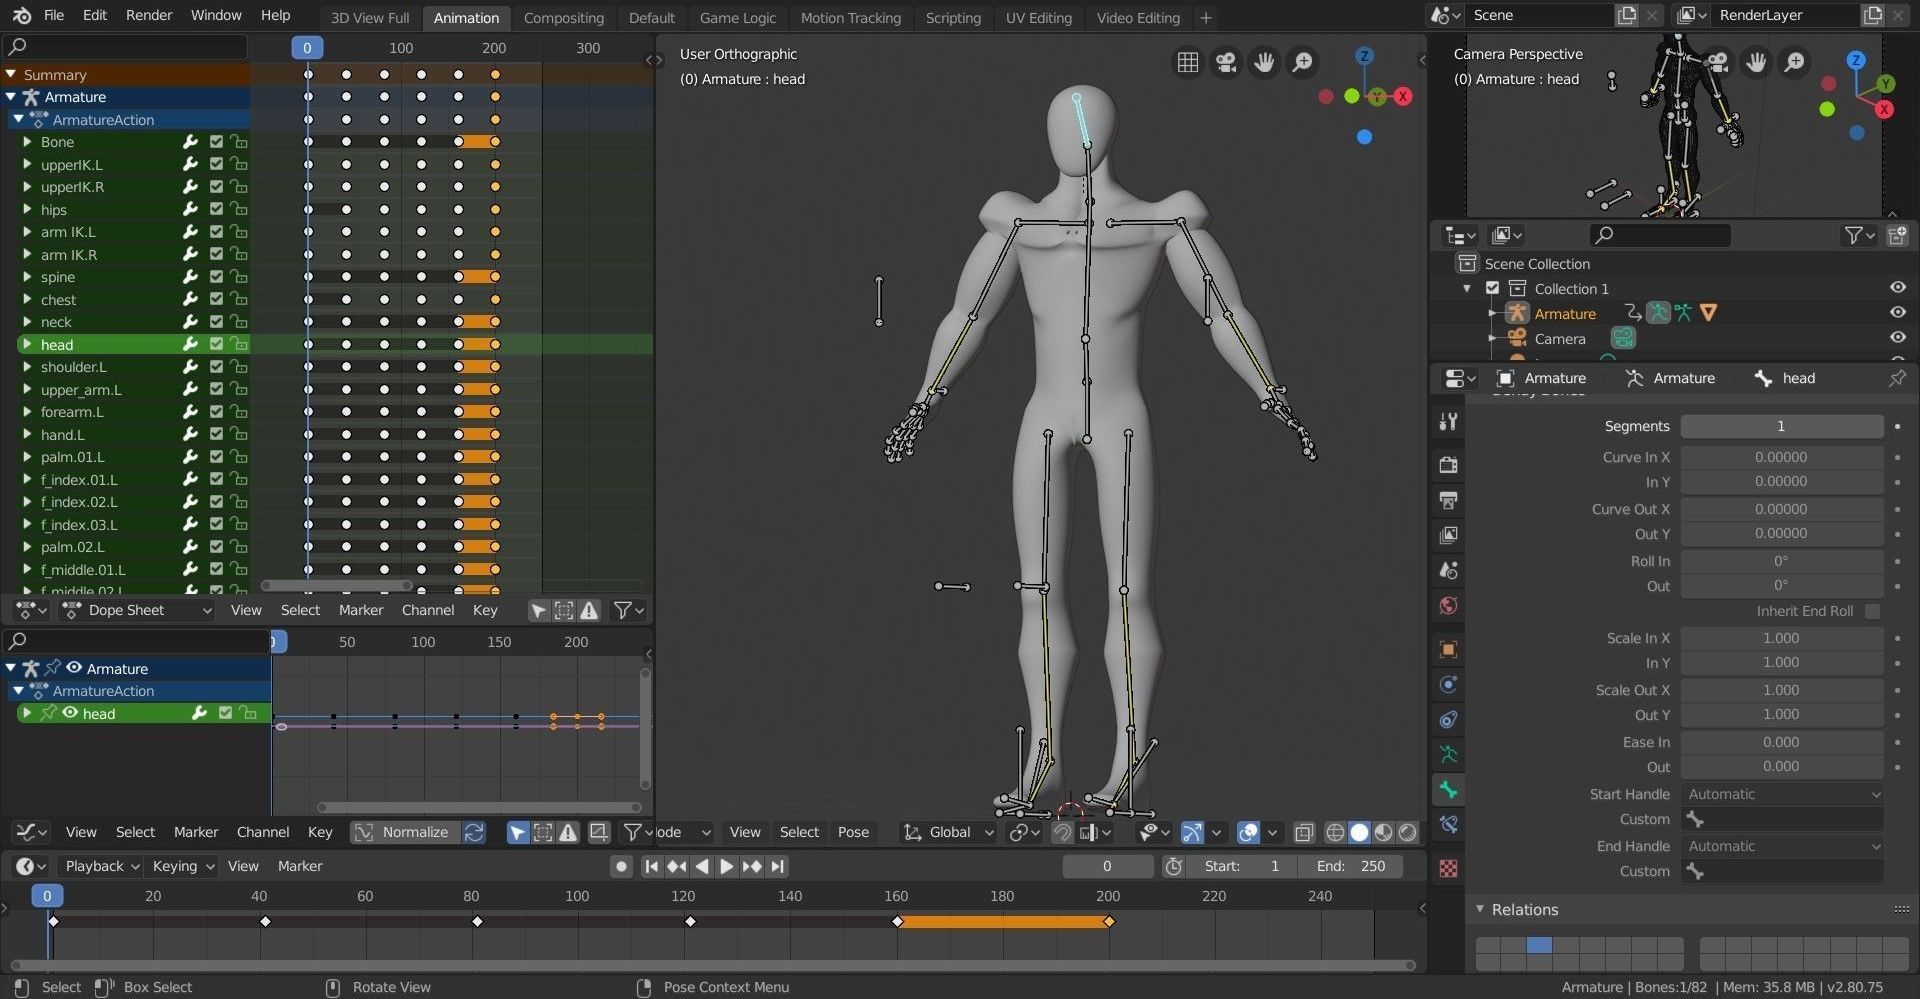Hide the Camera via eye icon in outliner

point(1897,337)
